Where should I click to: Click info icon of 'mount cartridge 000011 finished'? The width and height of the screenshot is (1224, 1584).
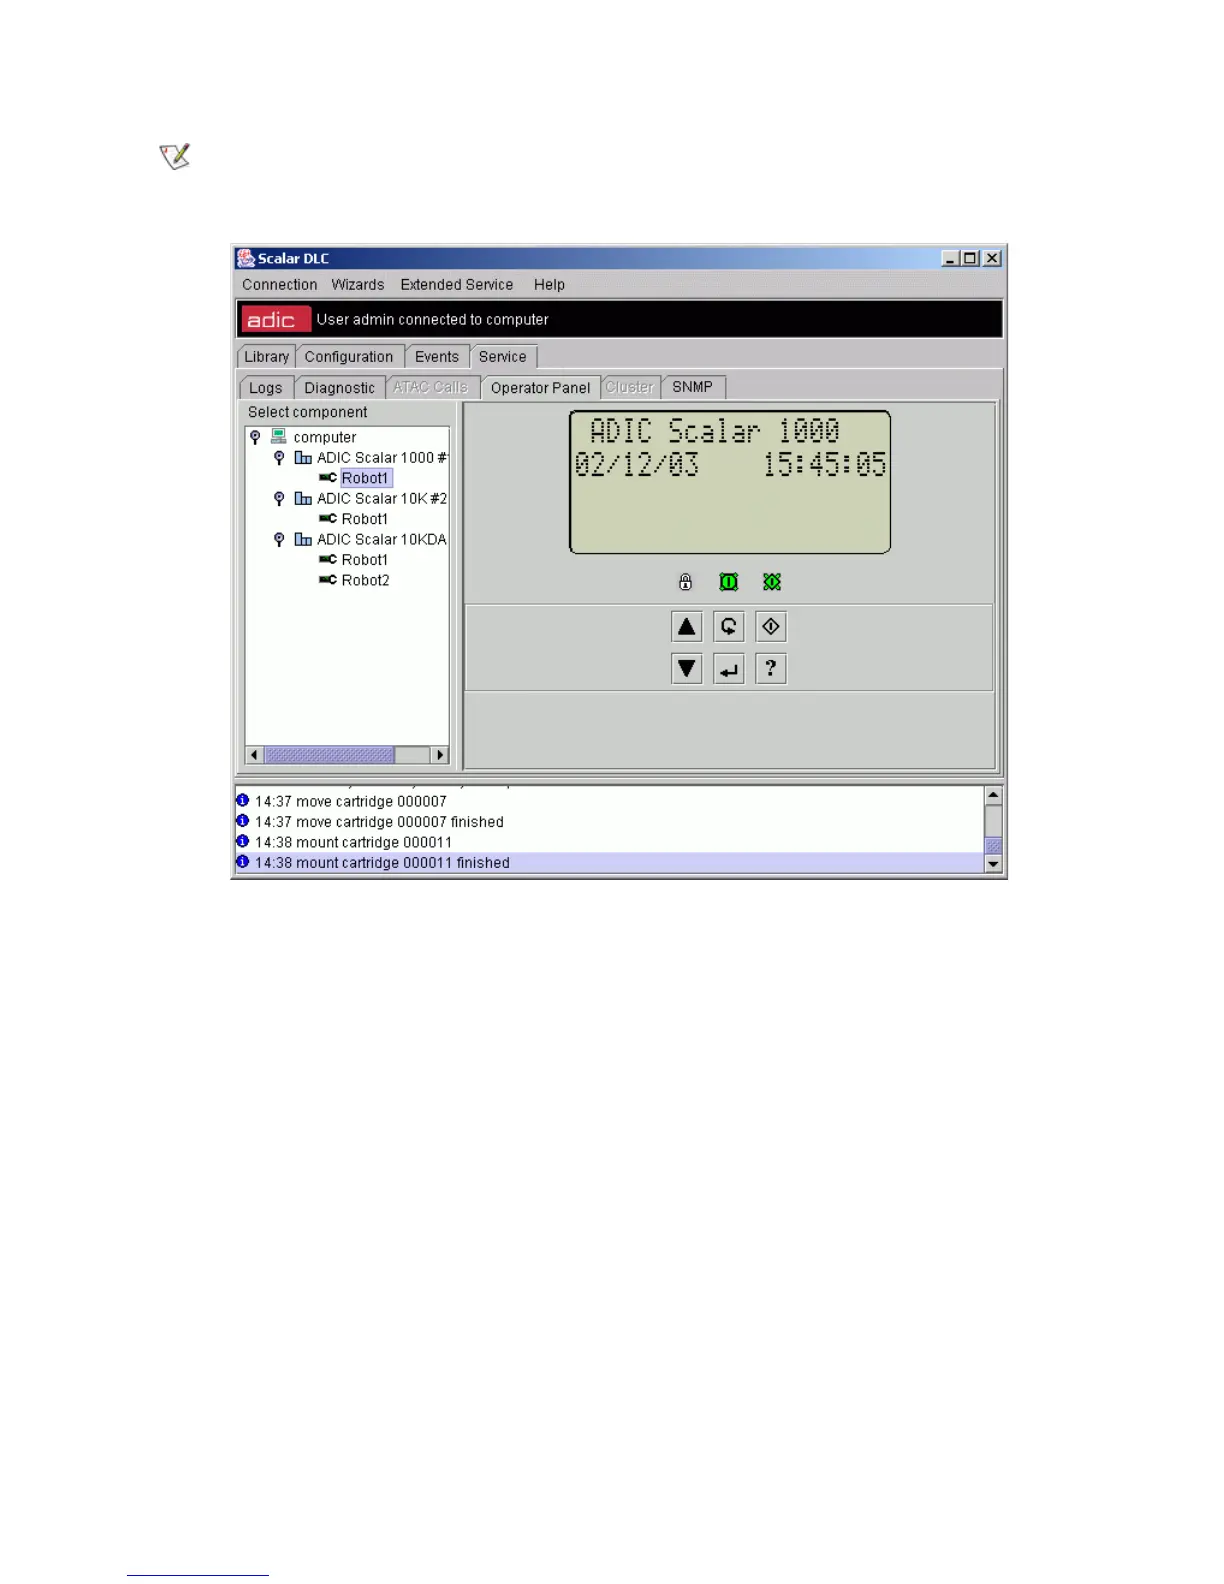click(x=242, y=862)
